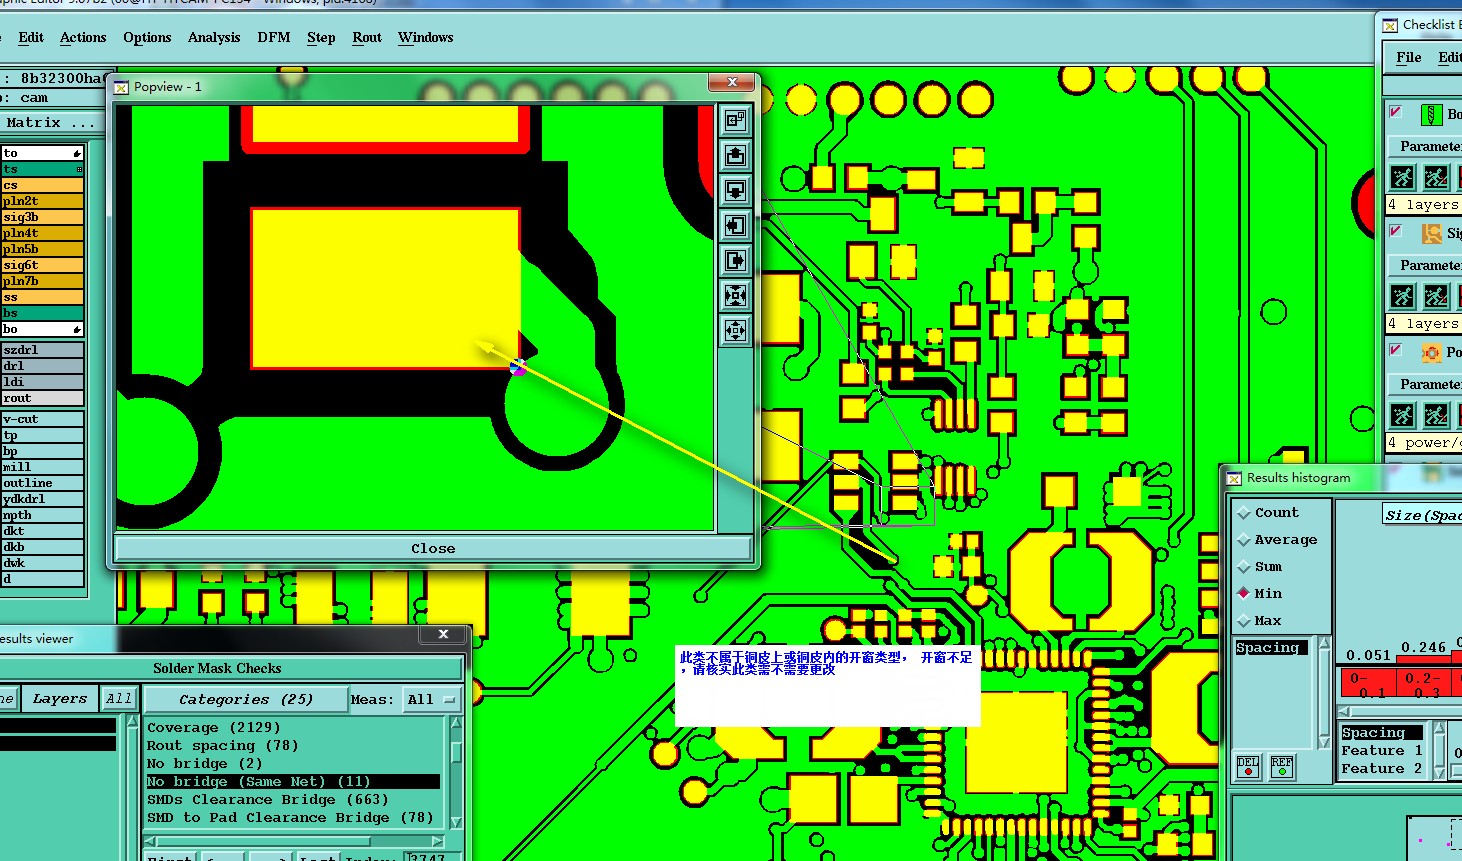Open the Analysis menu
1462x861 pixels.
point(214,38)
